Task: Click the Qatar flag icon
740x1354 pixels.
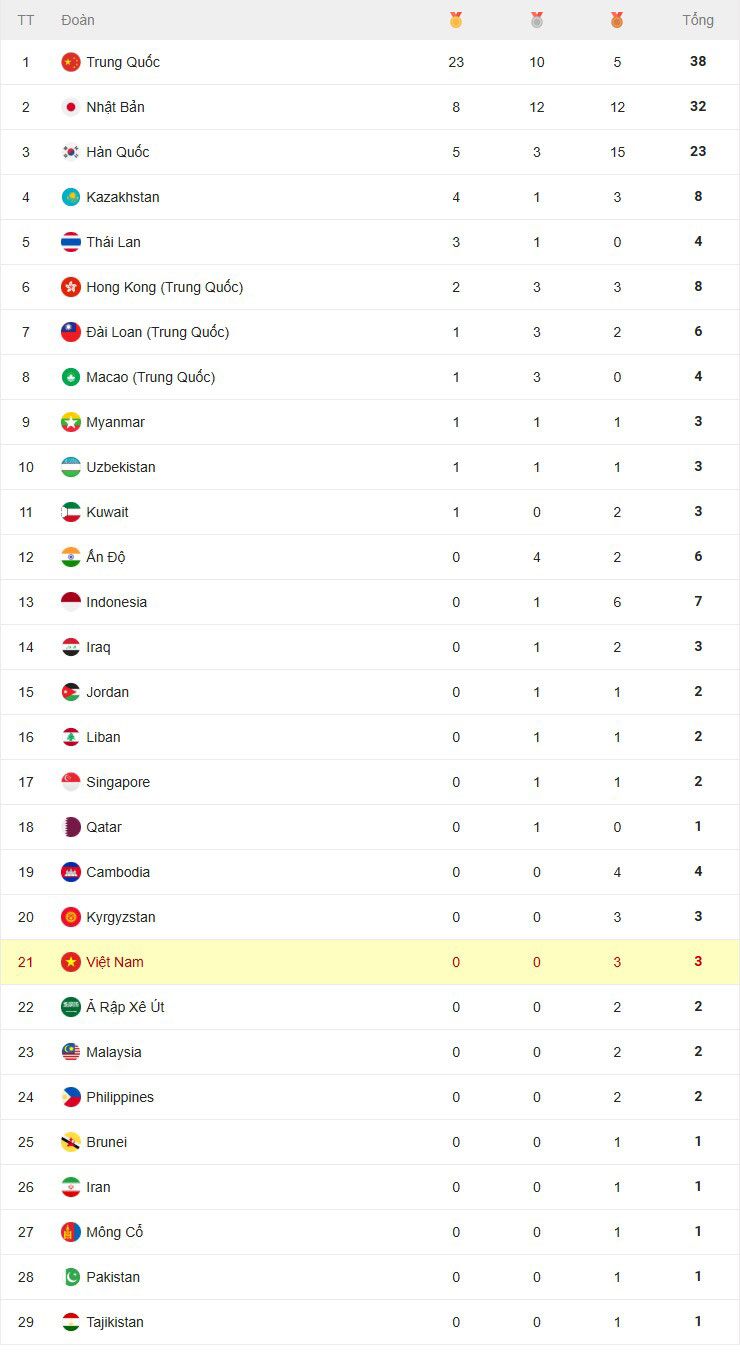Action: pos(71,827)
